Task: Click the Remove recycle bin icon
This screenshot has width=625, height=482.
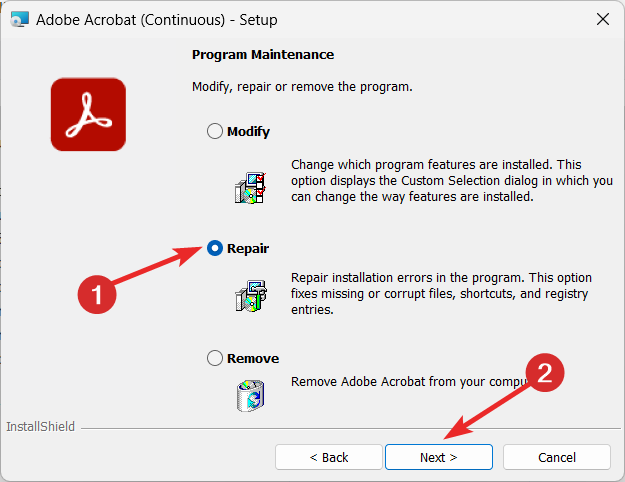Action: (x=251, y=395)
